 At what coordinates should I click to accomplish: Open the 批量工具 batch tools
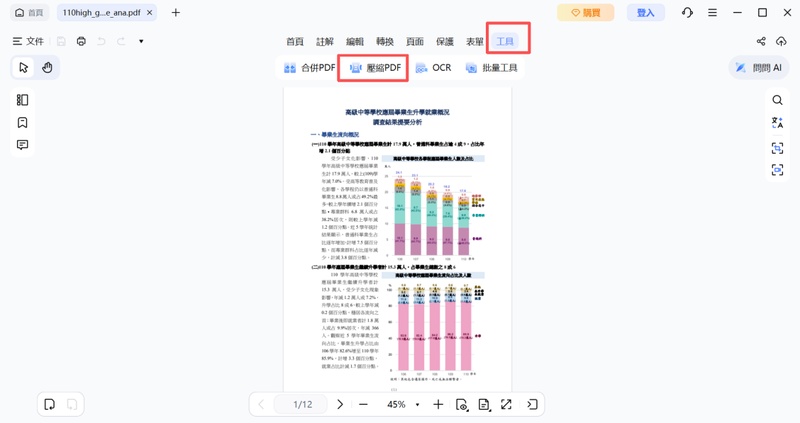[492, 68]
